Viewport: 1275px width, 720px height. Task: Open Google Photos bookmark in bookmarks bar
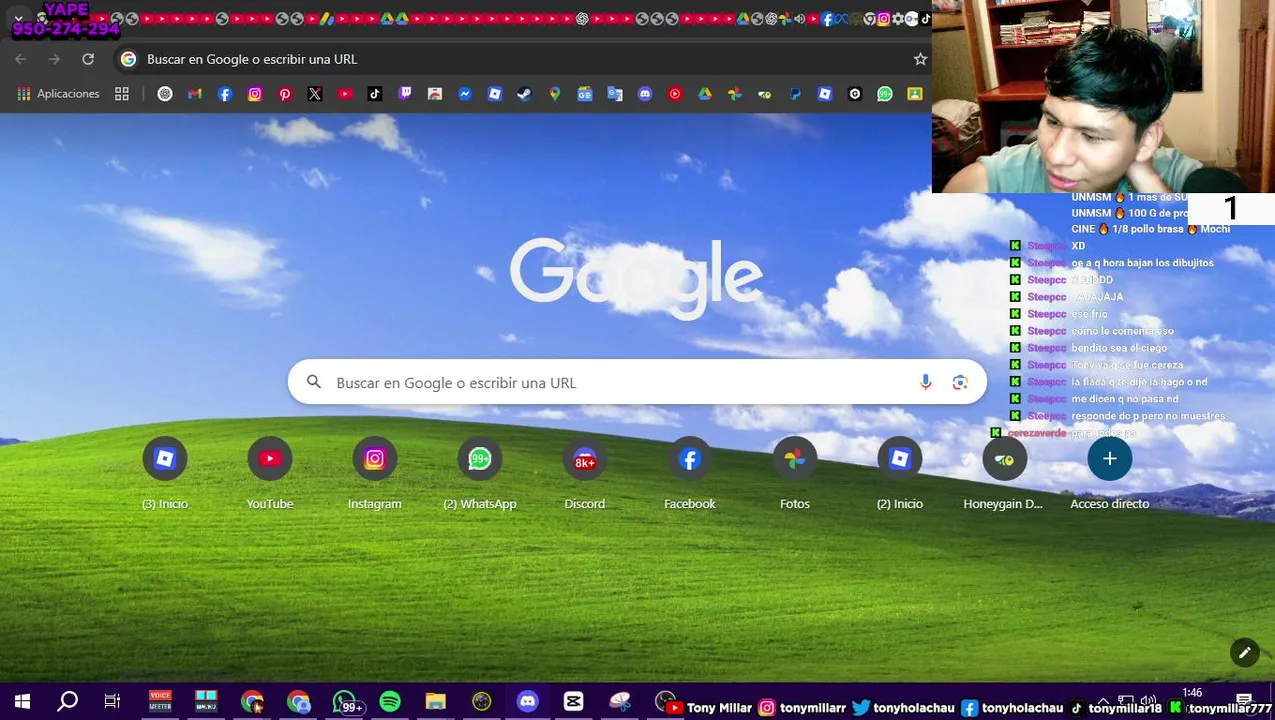735,94
